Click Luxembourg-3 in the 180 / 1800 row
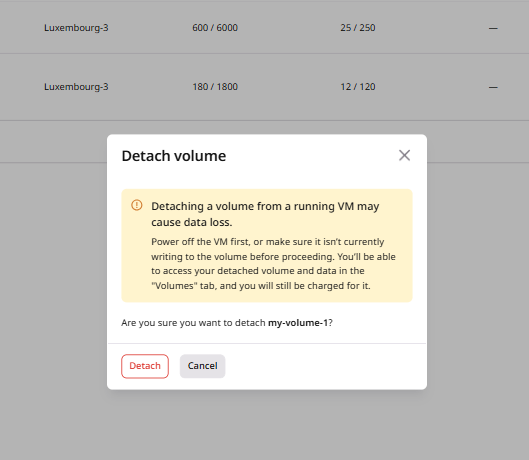 pos(76,87)
